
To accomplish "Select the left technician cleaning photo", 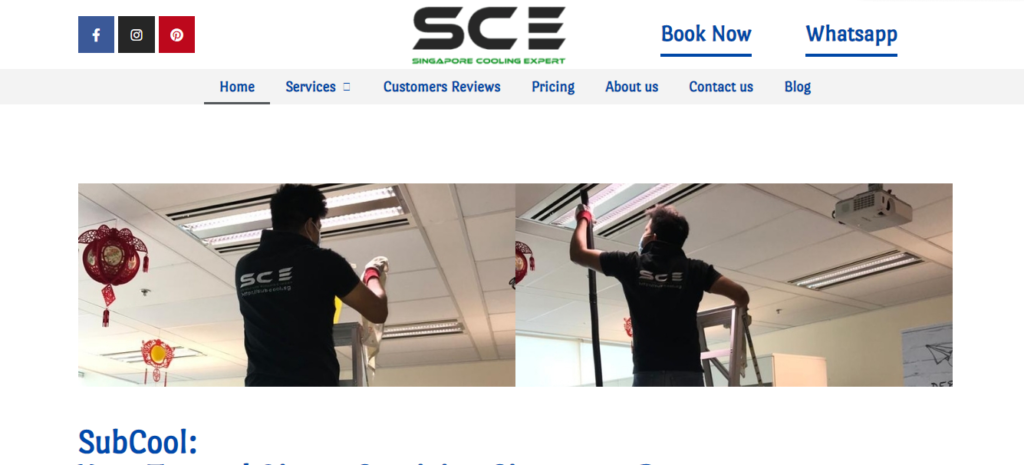I will 296,285.
